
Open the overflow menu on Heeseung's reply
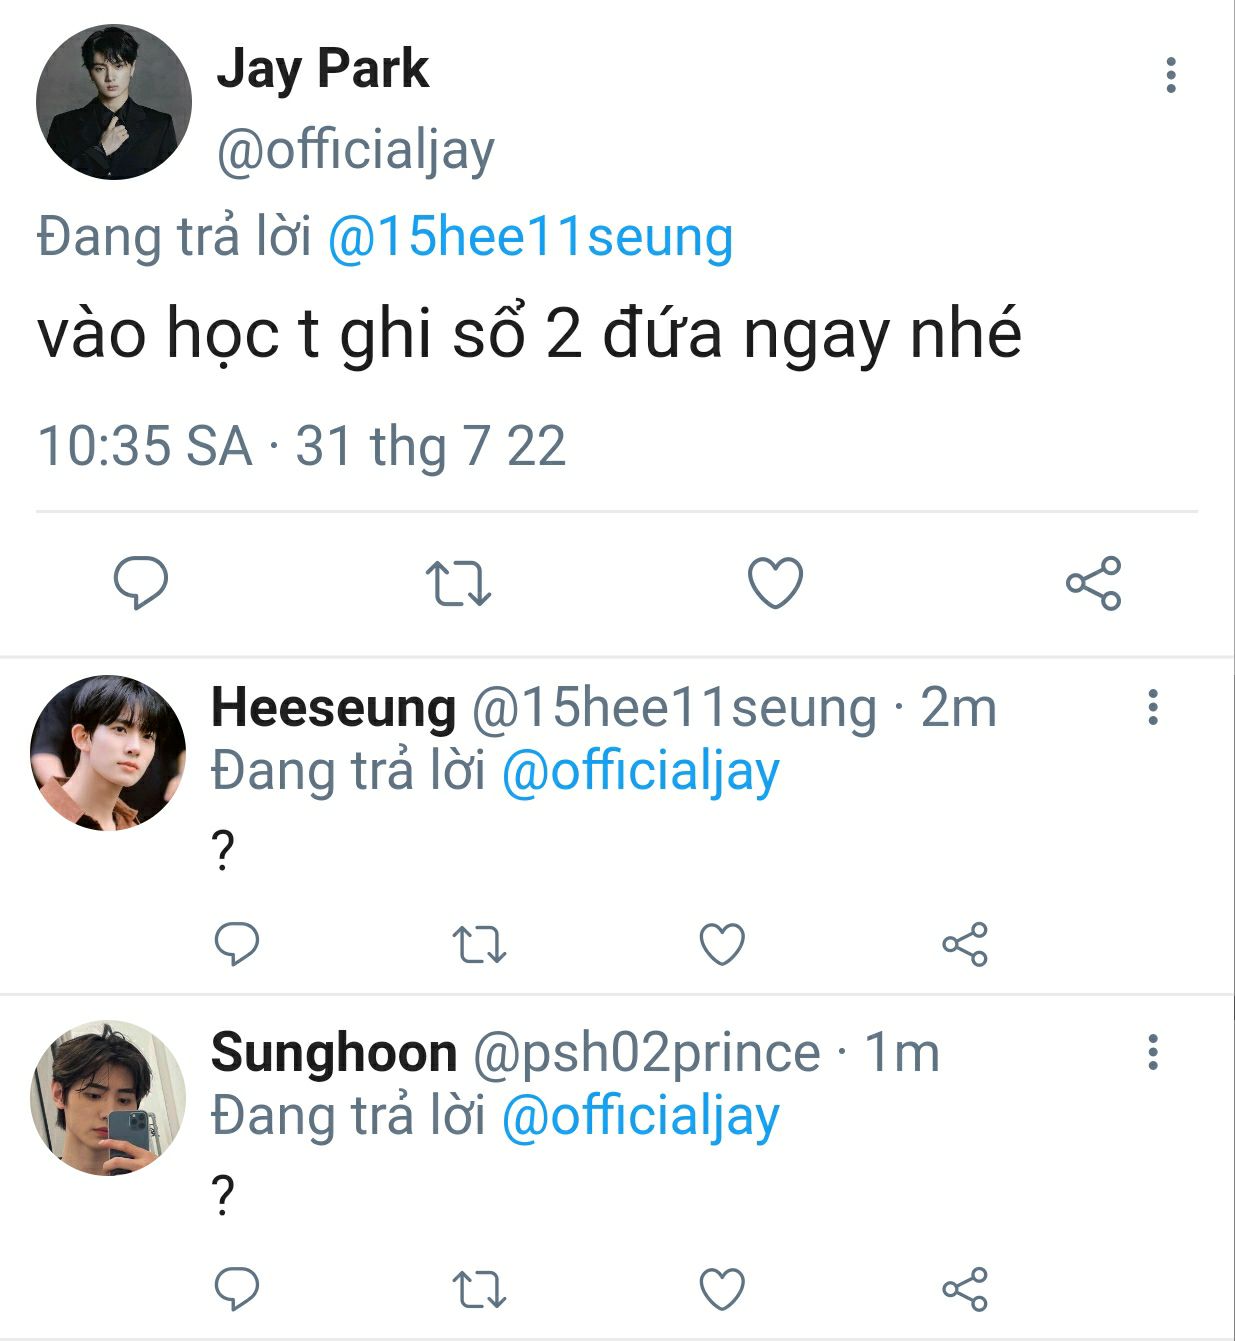(1153, 708)
